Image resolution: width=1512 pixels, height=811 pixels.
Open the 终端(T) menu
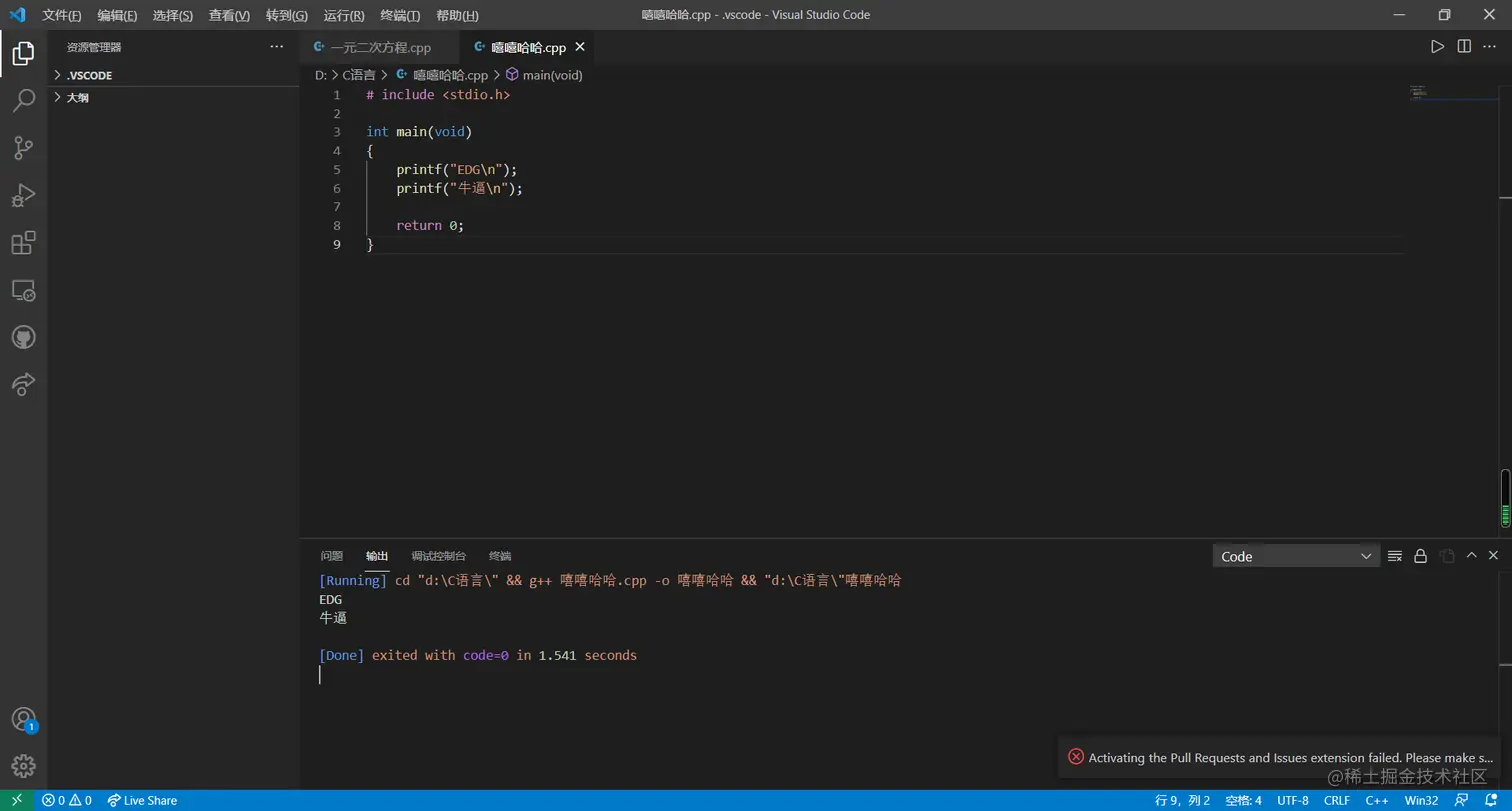[x=400, y=15]
